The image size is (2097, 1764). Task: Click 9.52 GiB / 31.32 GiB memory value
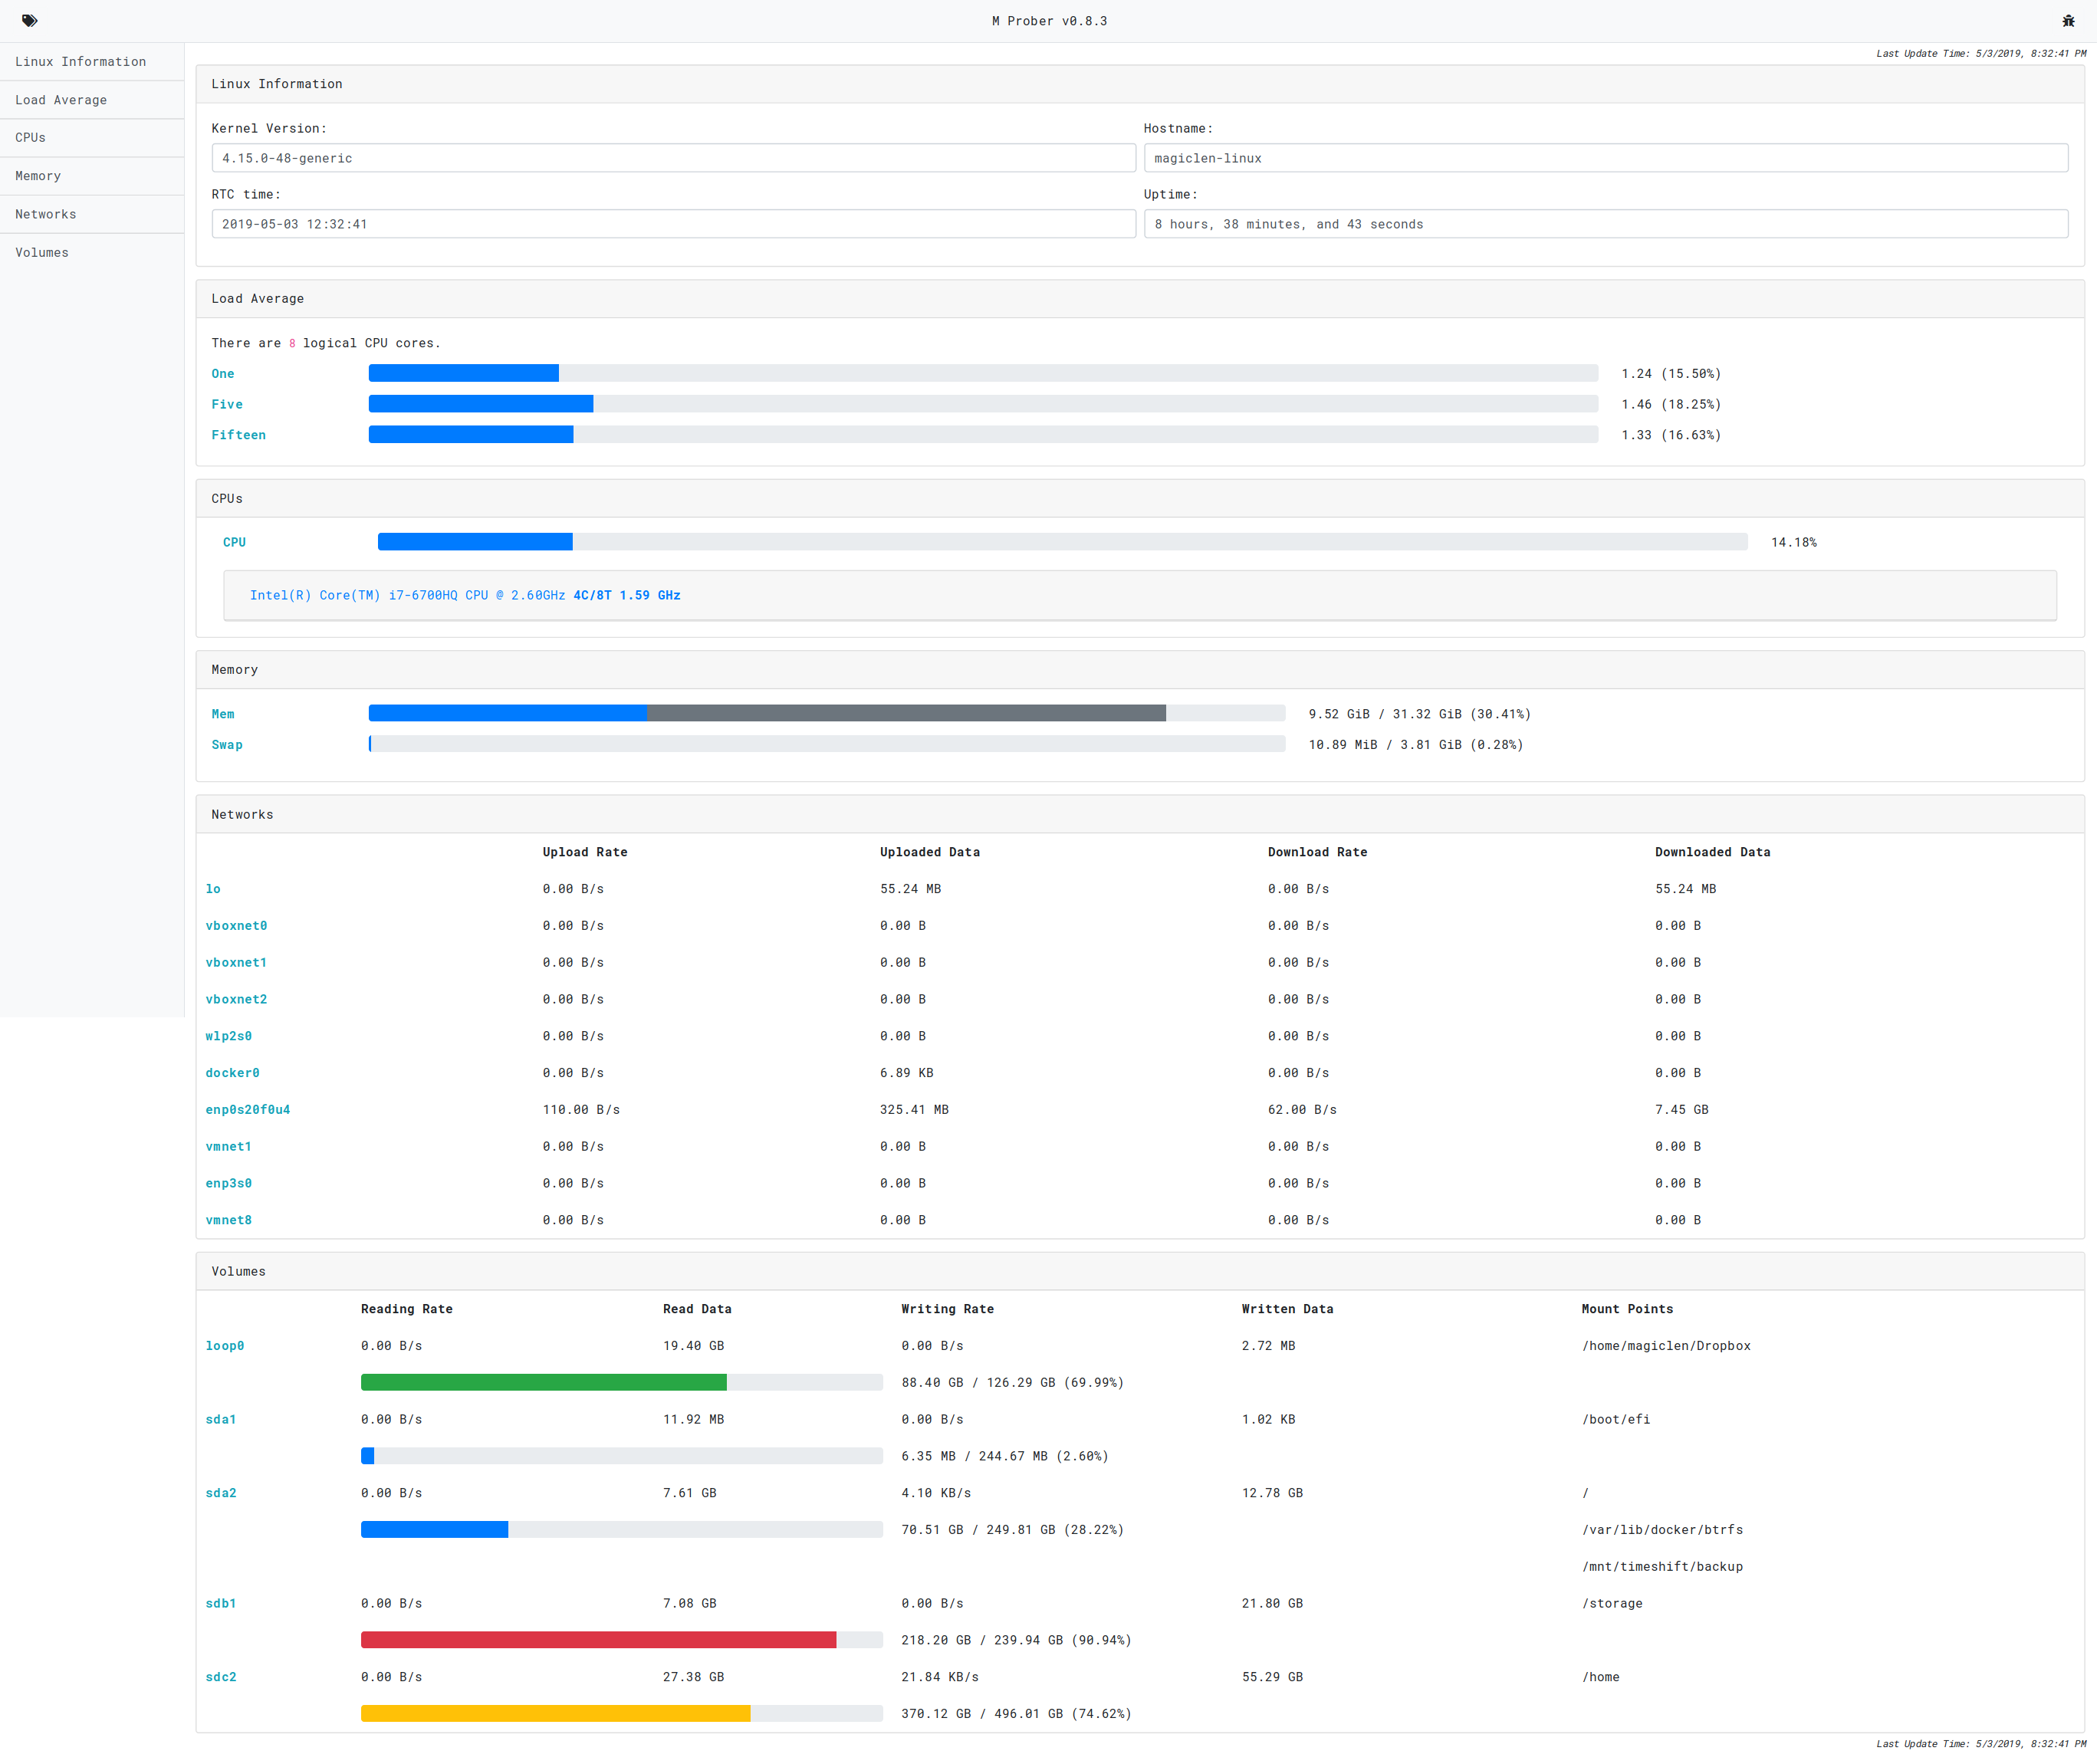(x=1420, y=714)
